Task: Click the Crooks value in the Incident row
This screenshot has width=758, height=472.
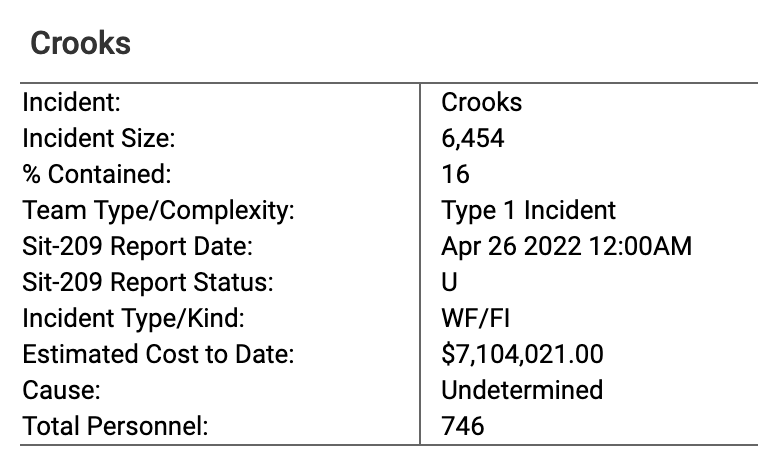Action: click(x=481, y=103)
